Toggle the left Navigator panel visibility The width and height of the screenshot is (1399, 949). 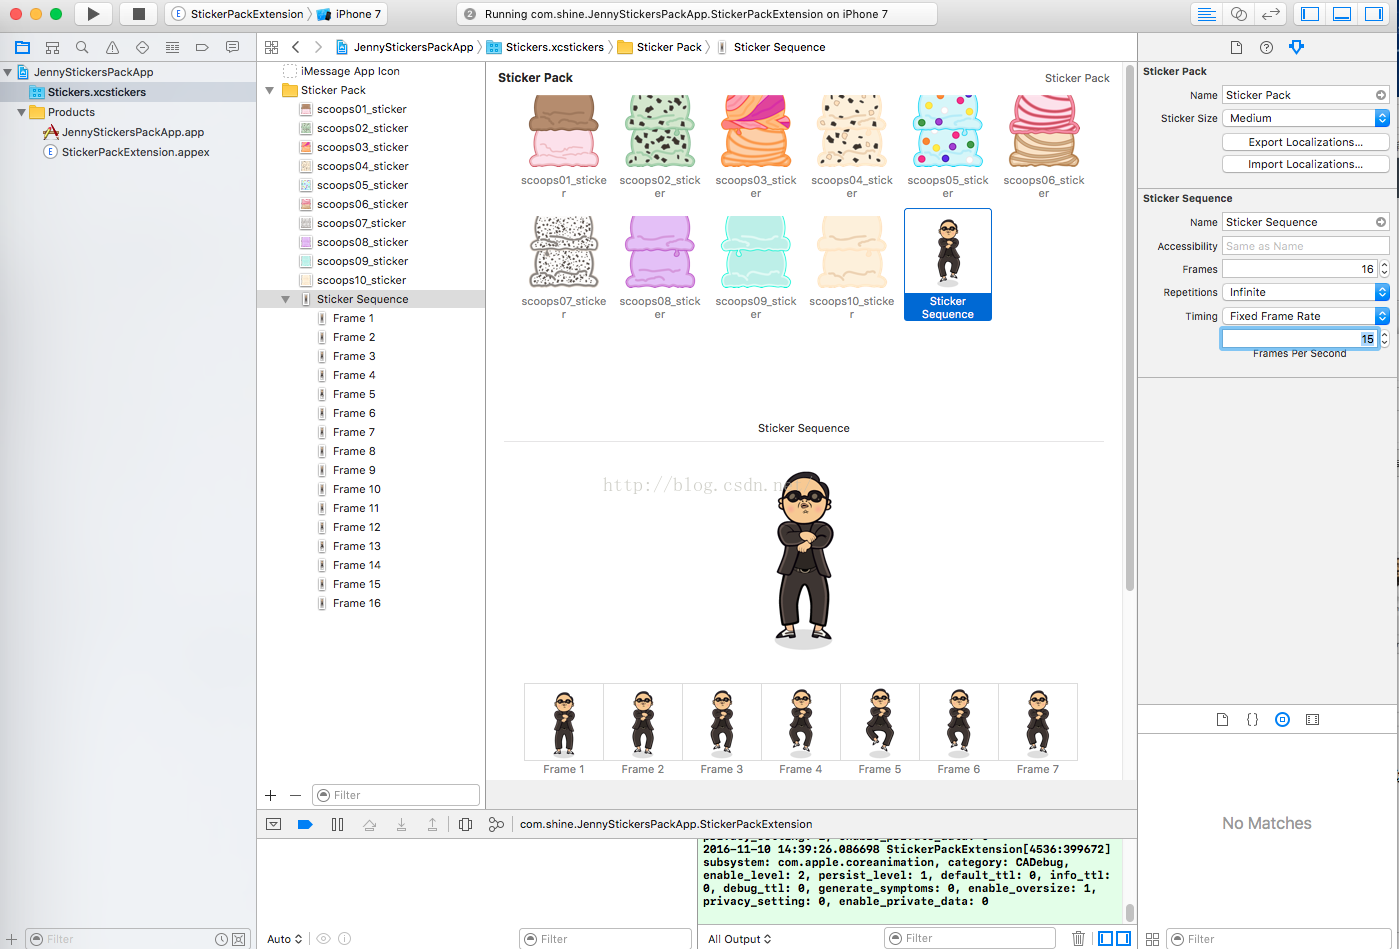point(1310,14)
